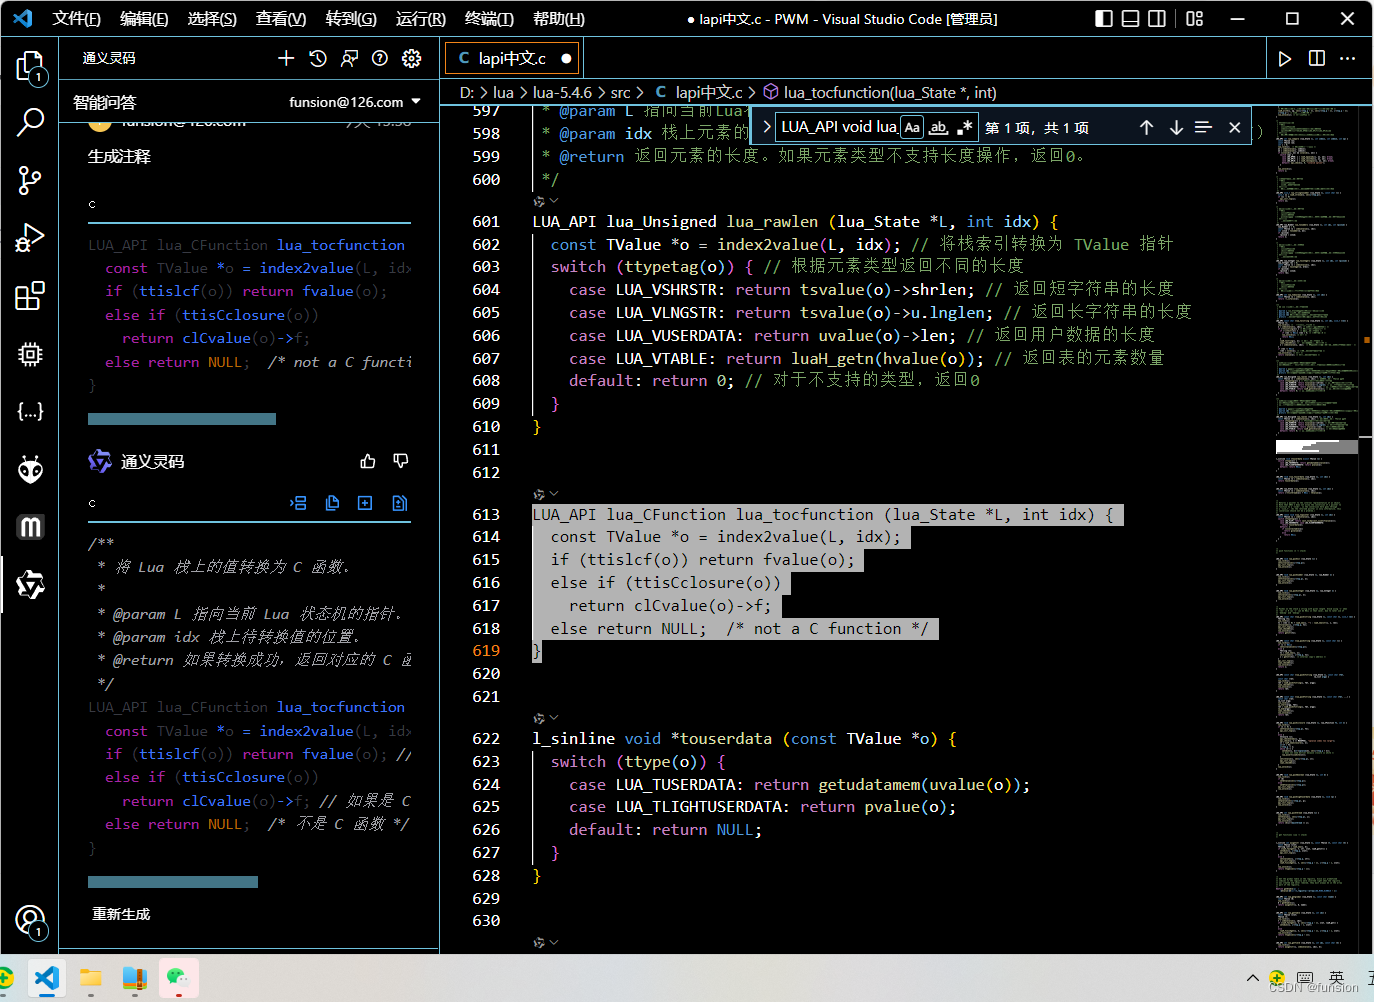Click the 重新生成 regenerate button
Image resolution: width=1374 pixels, height=1002 pixels.
121,914
